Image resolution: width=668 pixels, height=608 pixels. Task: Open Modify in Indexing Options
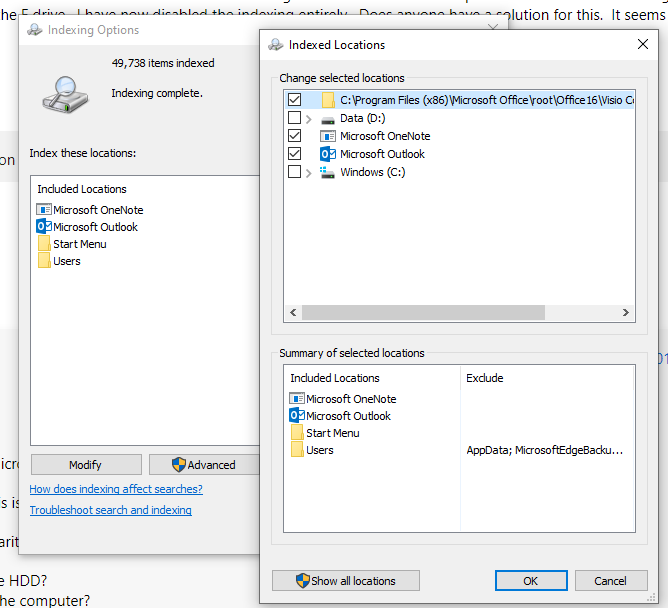(x=86, y=464)
